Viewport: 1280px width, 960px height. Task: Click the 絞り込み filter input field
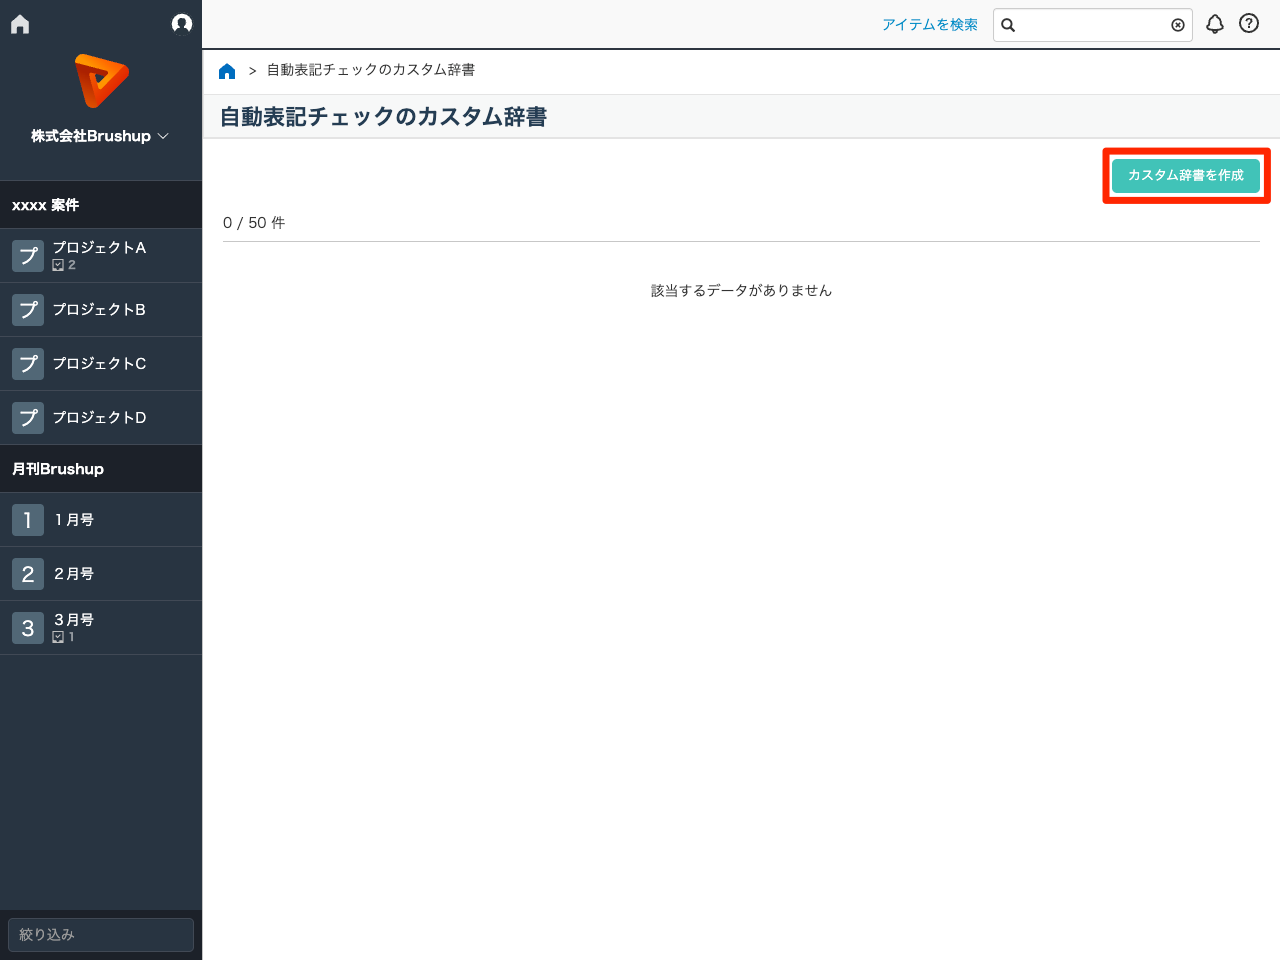pyautogui.click(x=100, y=934)
